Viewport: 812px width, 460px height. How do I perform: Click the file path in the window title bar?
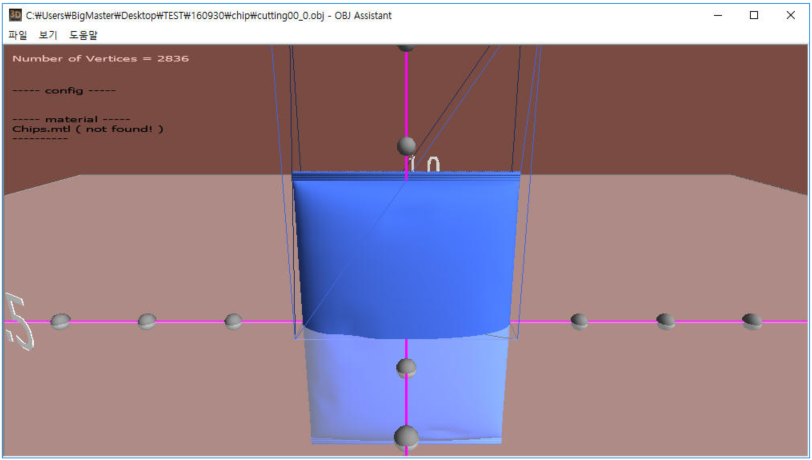click(x=190, y=15)
